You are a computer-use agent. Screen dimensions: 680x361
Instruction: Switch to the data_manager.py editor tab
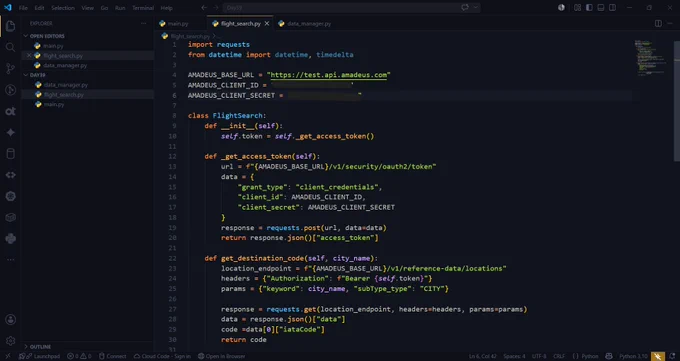[x=309, y=24]
